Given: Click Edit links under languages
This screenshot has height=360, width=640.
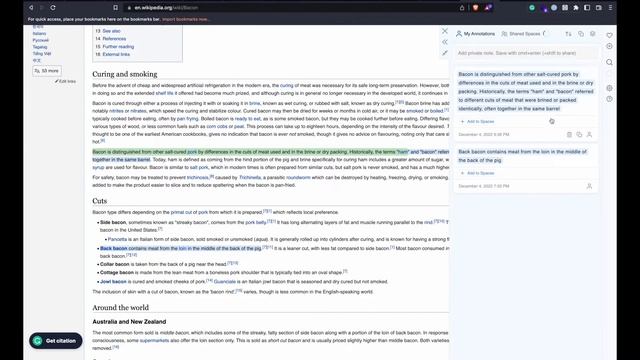Looking at the screenshot, I should [65, 81].
